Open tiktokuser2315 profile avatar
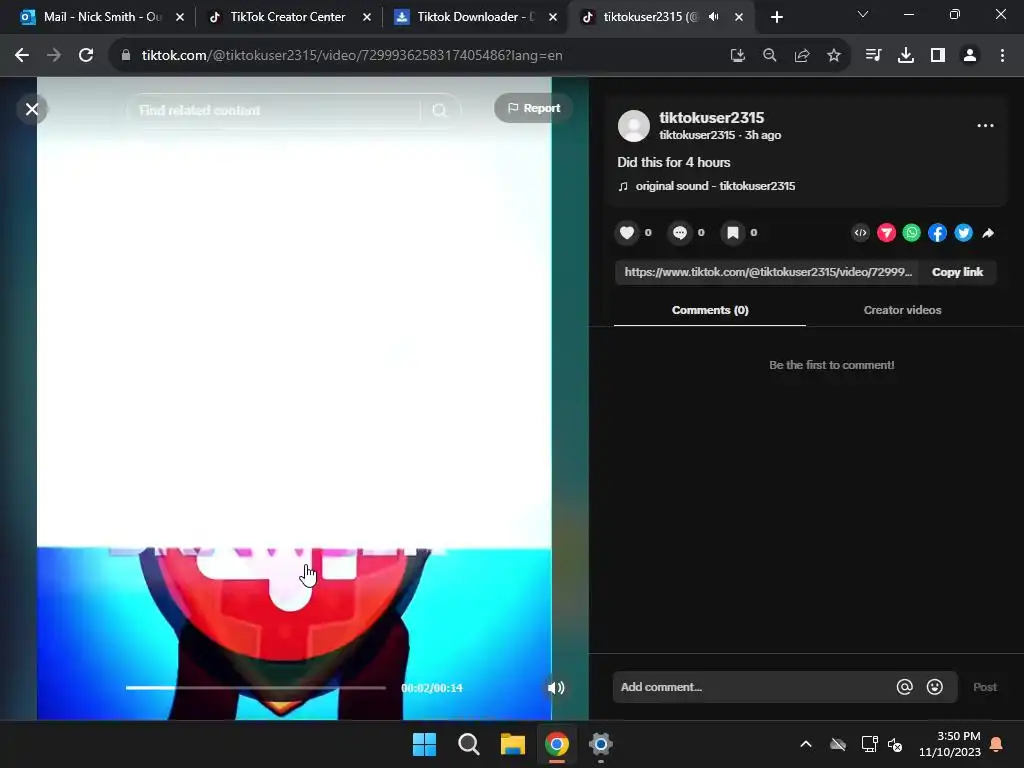The image size is (1024, 768). click(633, 125)
